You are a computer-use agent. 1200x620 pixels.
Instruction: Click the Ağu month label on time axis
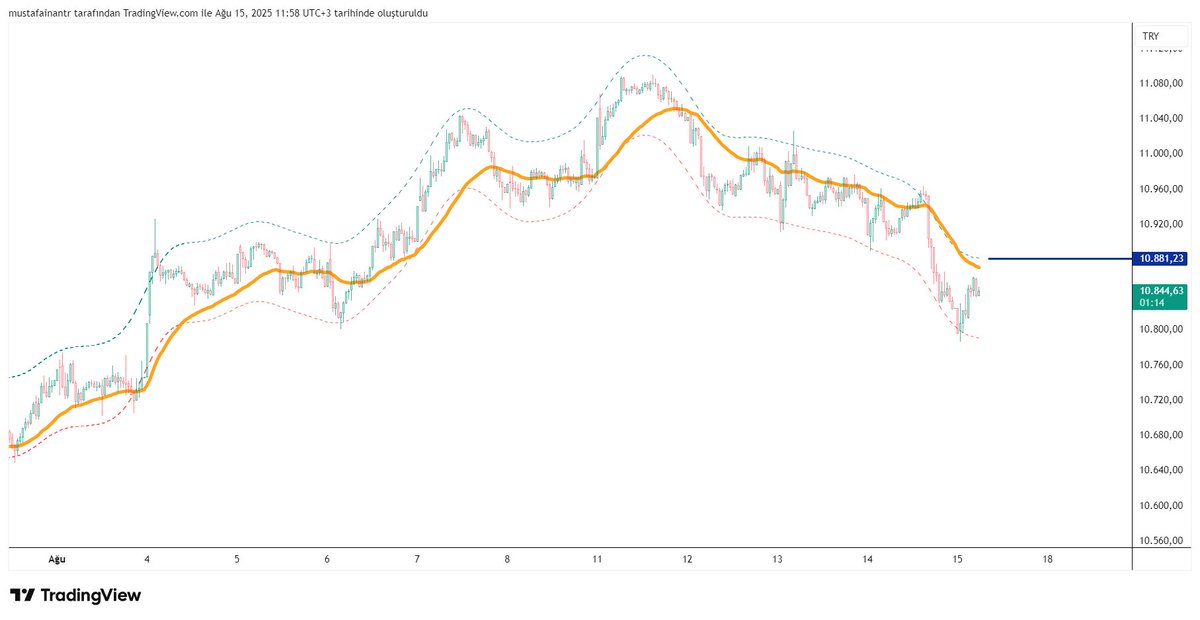(x=57, y=560)
